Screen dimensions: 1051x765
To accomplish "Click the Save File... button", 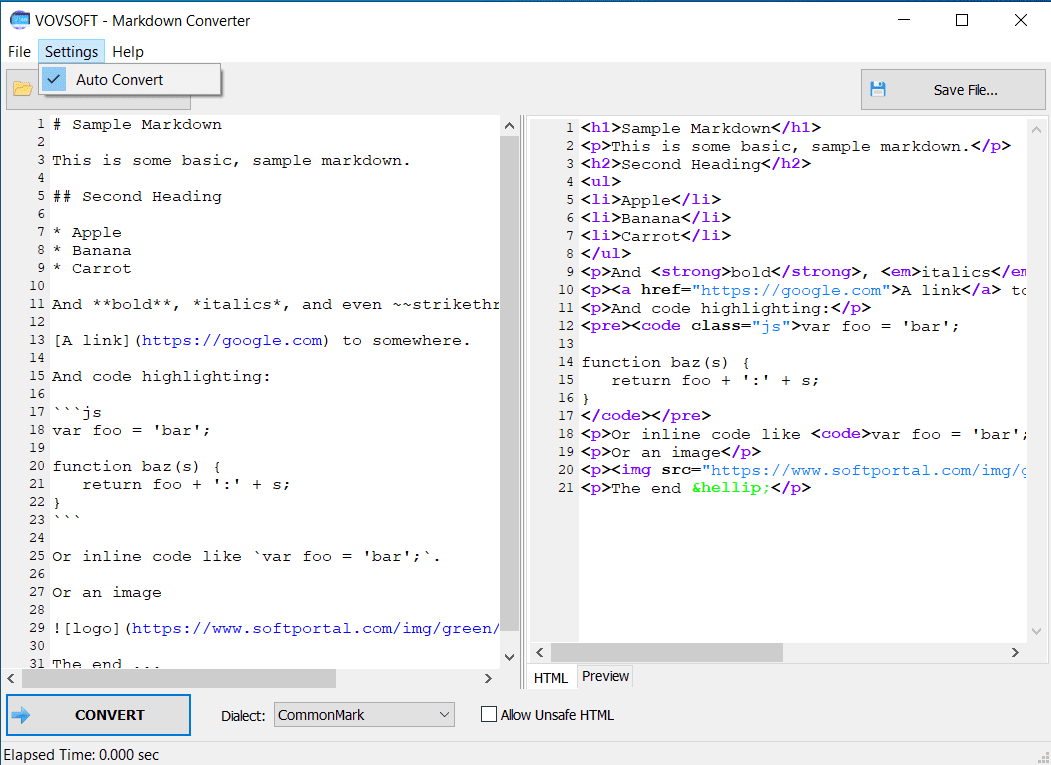I will point(952,89).
